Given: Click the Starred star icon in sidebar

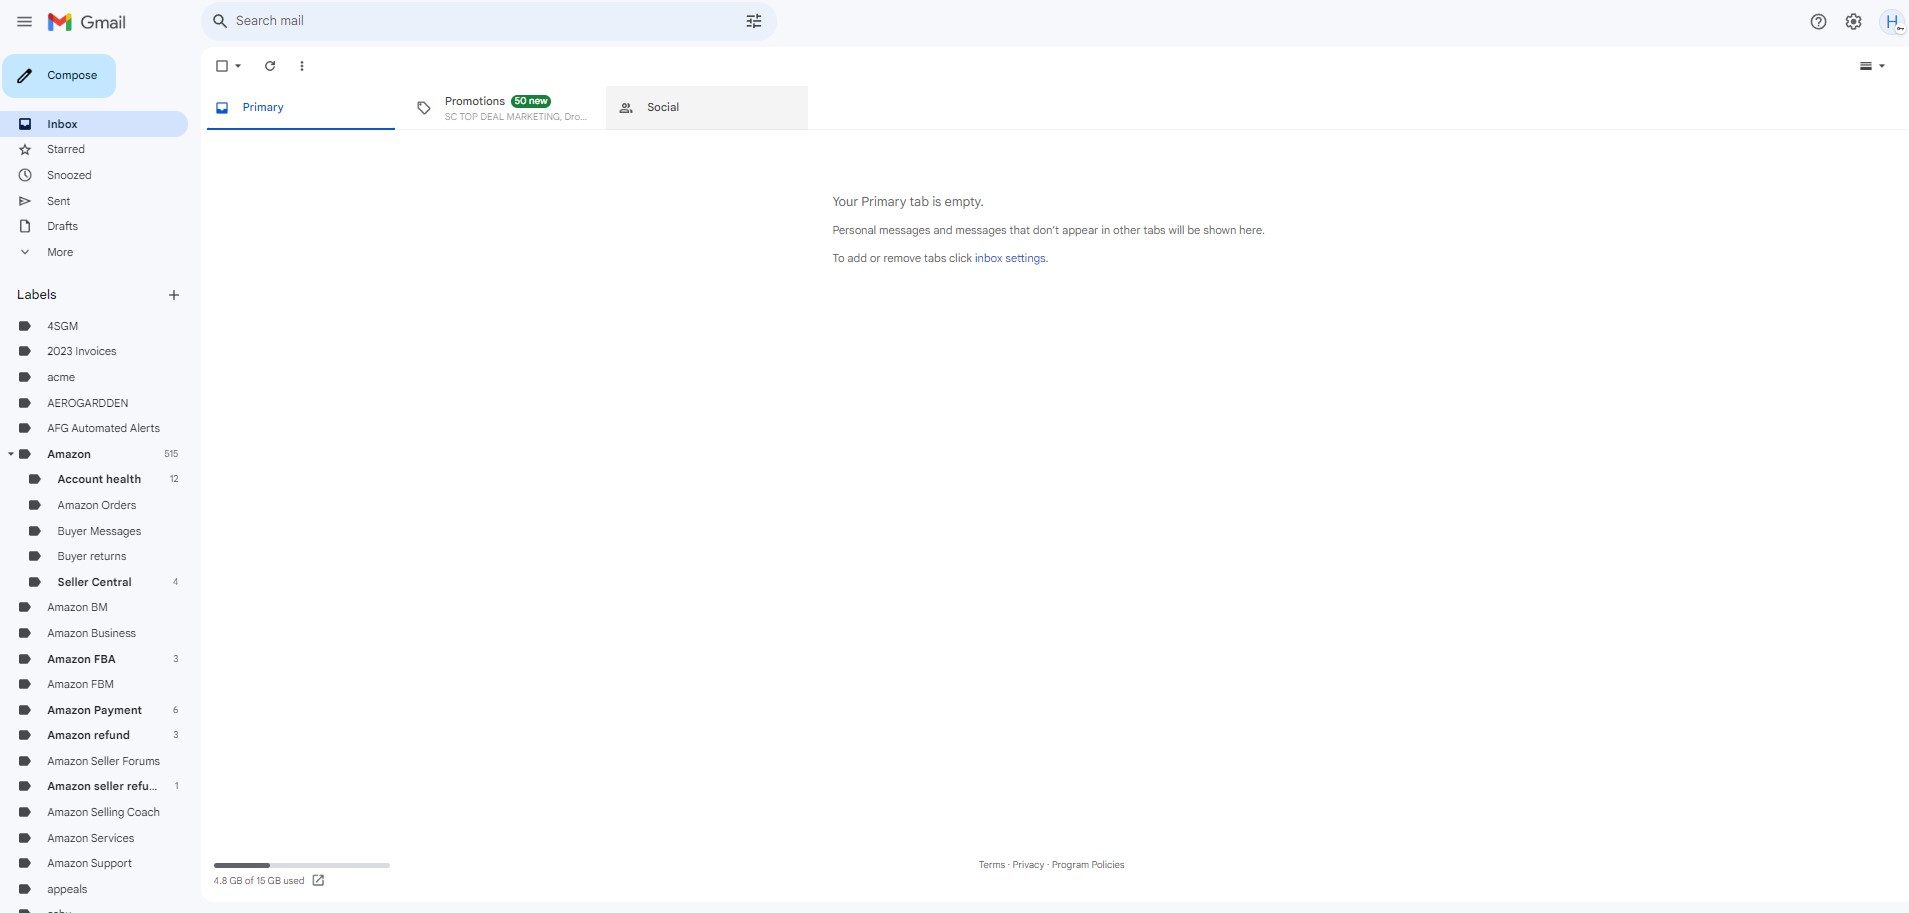Looking at the screenshot, I should (x=25, y=149).
